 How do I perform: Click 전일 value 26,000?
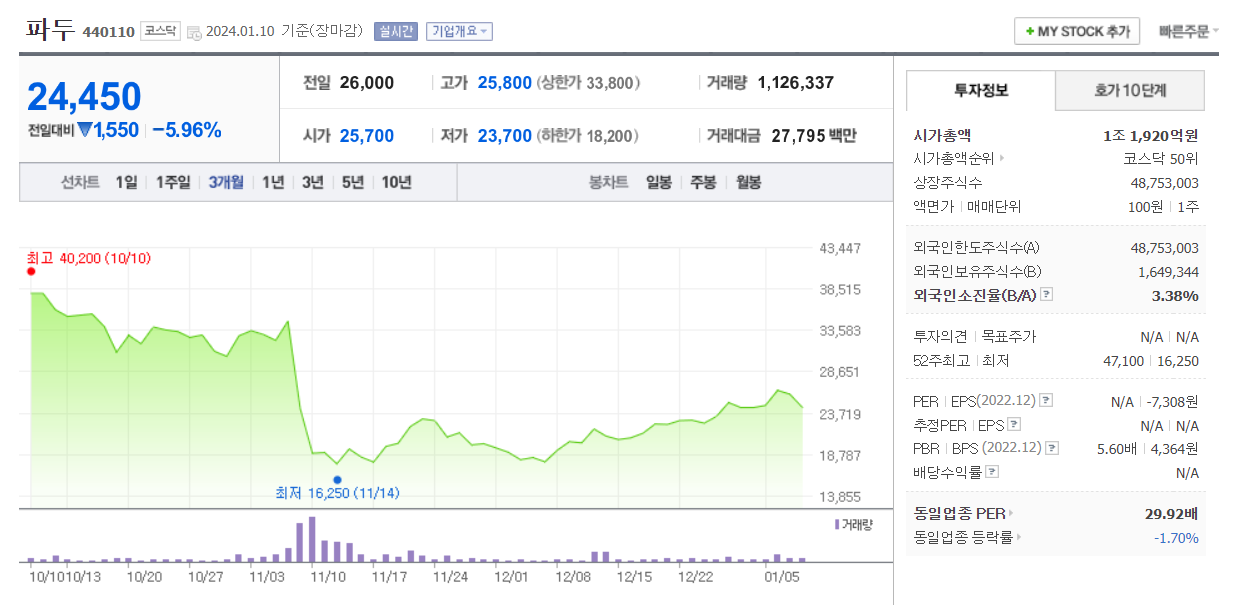367,83
